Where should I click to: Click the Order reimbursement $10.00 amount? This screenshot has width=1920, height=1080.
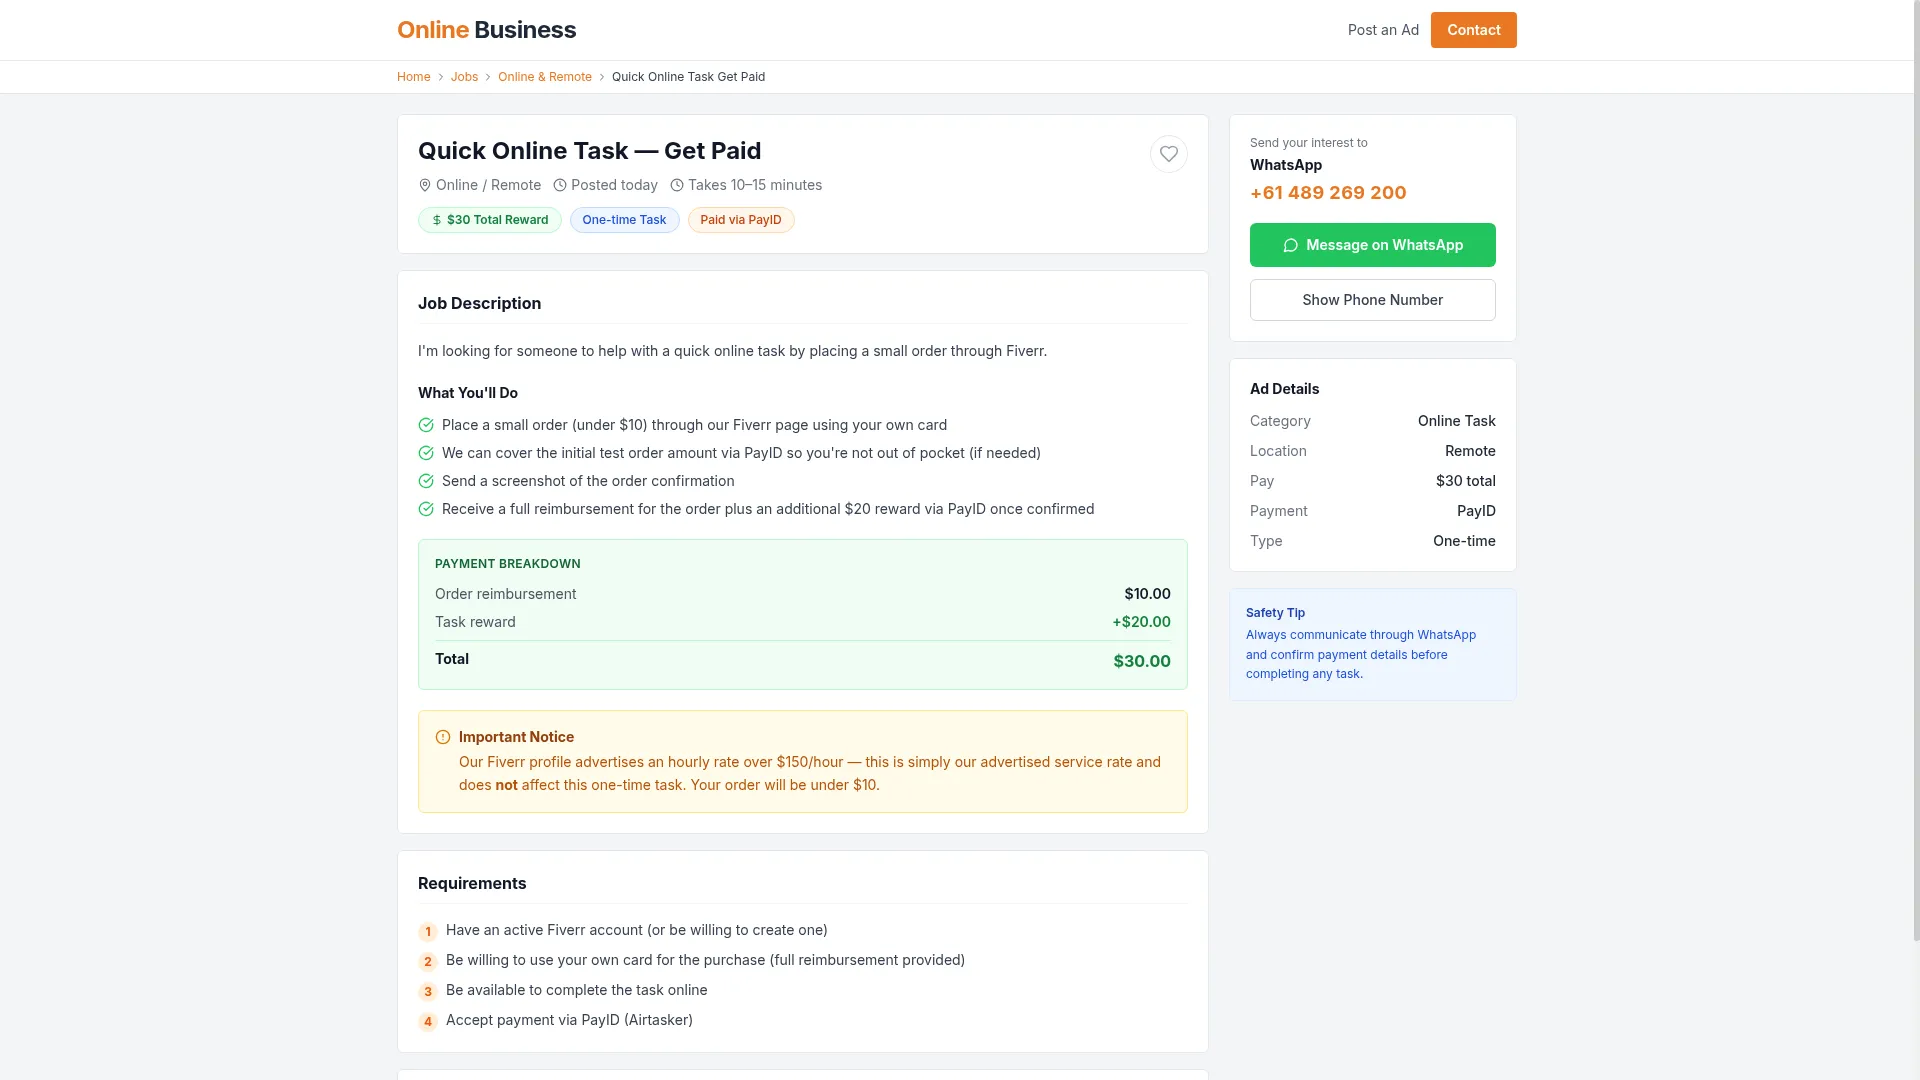tap(1147, 594)
